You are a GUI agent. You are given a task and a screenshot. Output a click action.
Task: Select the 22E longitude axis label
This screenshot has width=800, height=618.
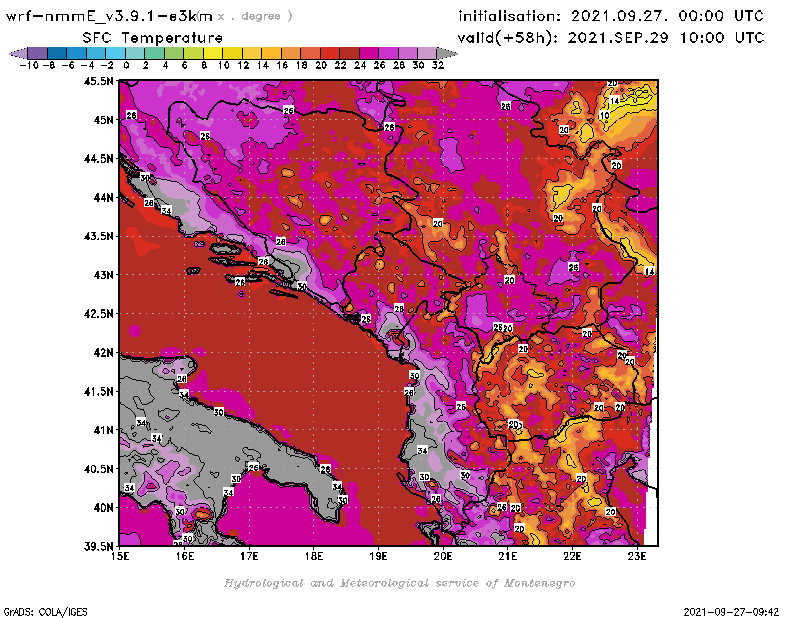[572, 556]
